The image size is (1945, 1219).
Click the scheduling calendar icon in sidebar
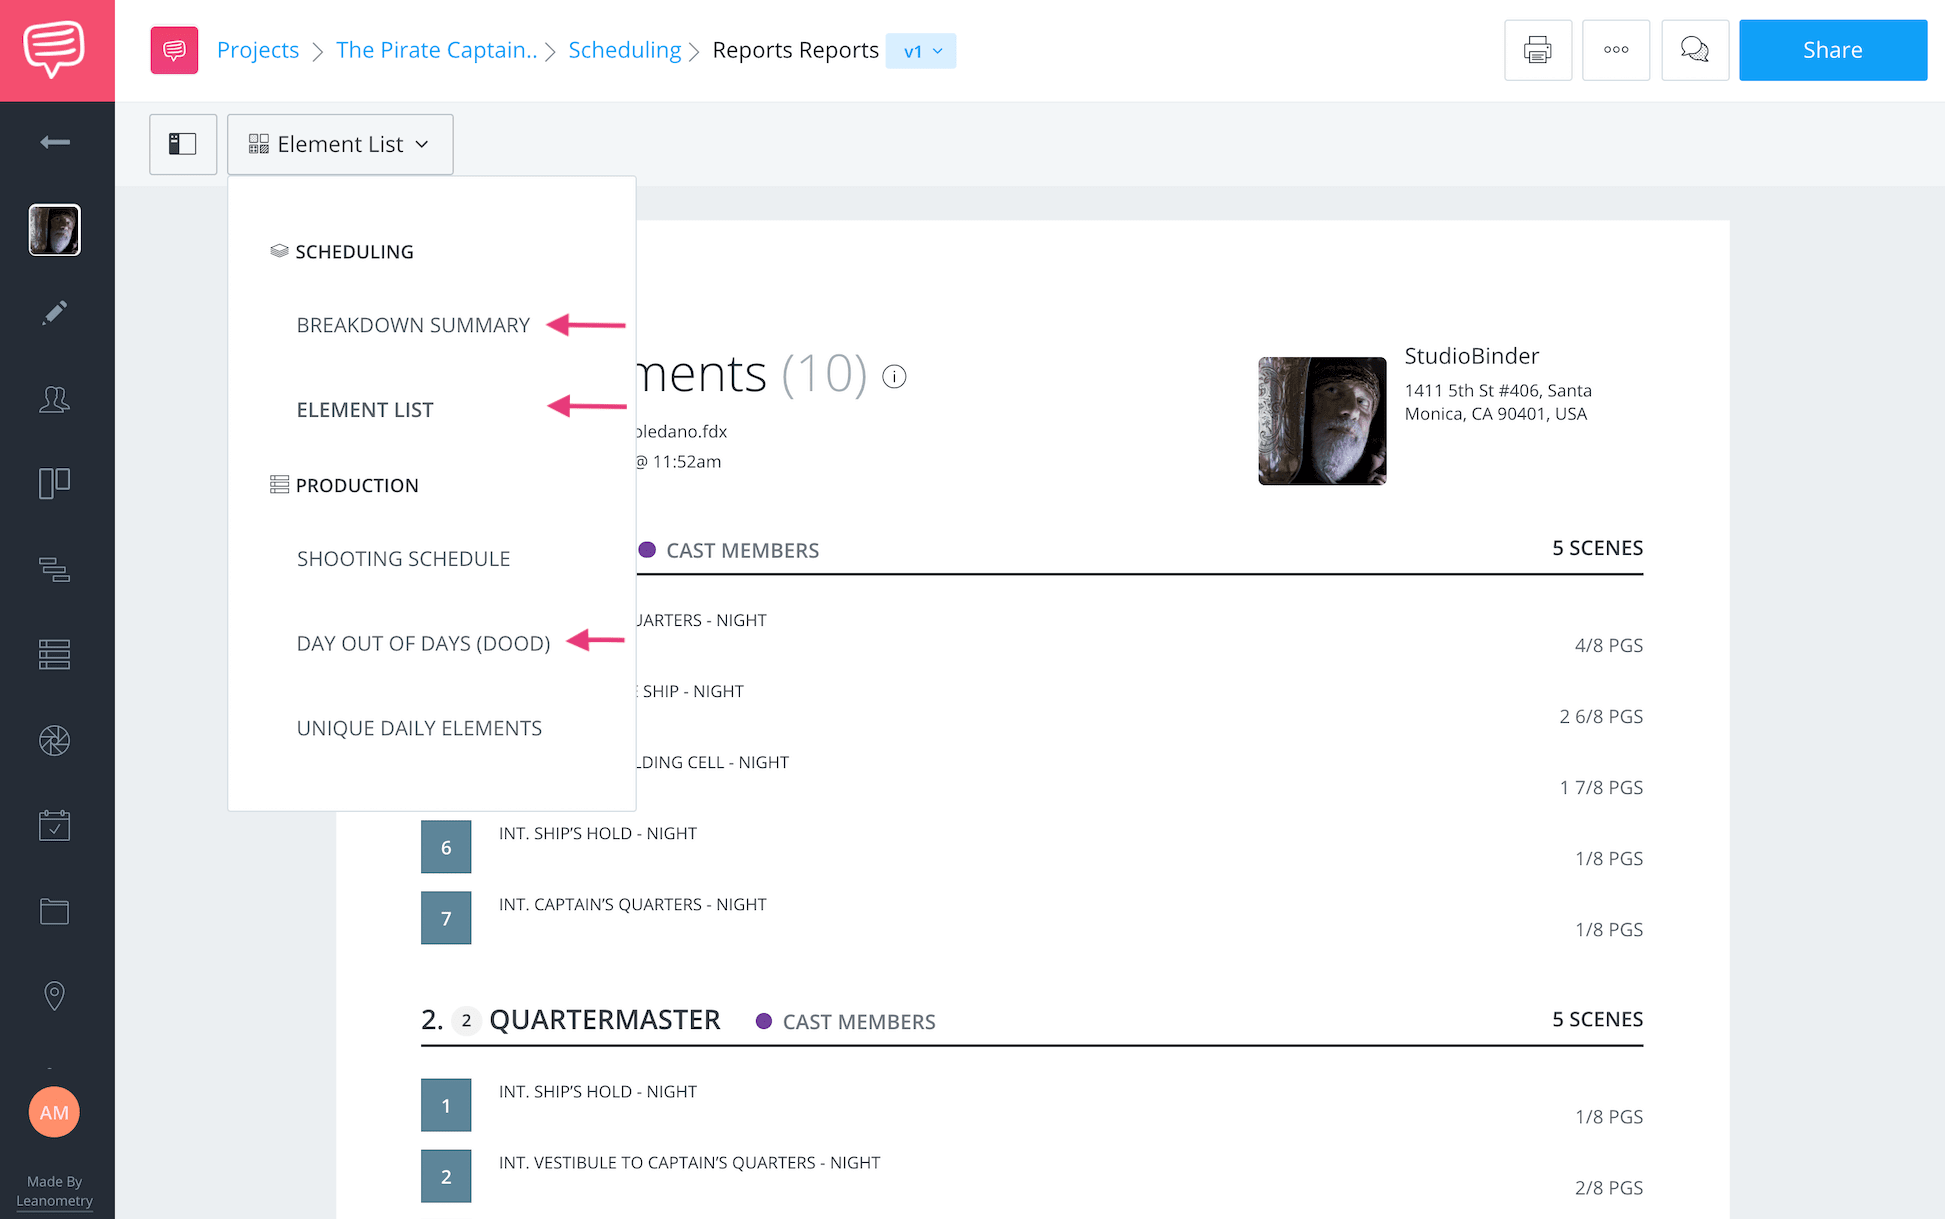point(53,826)
